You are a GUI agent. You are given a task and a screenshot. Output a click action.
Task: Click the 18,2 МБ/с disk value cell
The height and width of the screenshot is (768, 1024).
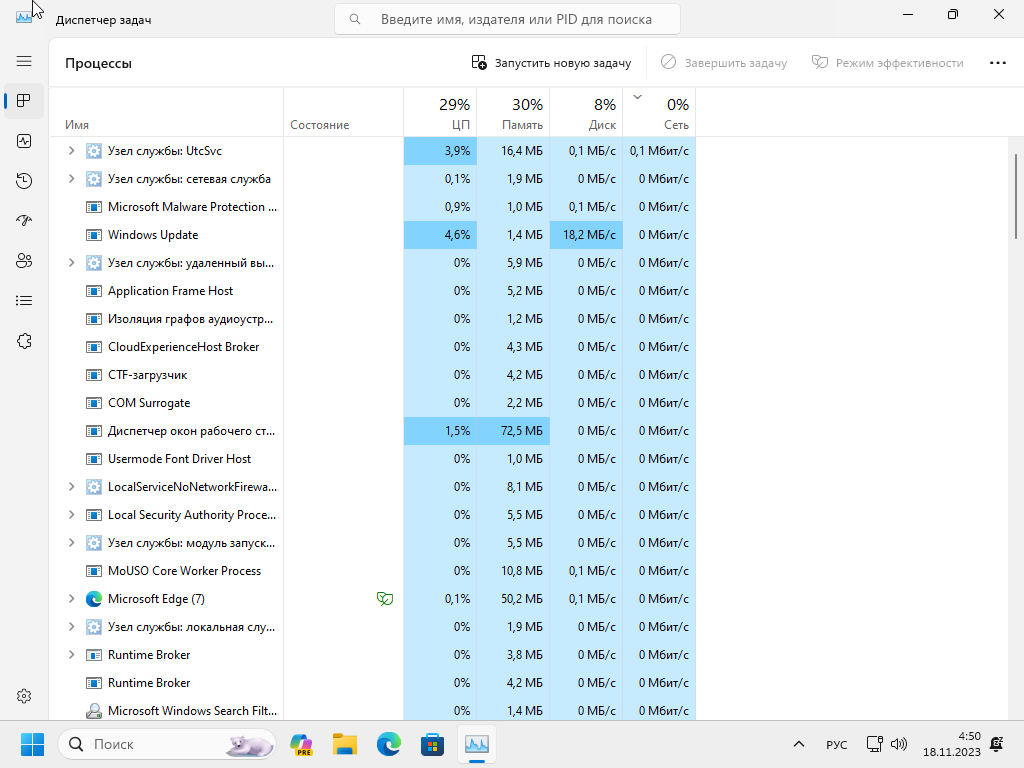click(x=586, y=235)
